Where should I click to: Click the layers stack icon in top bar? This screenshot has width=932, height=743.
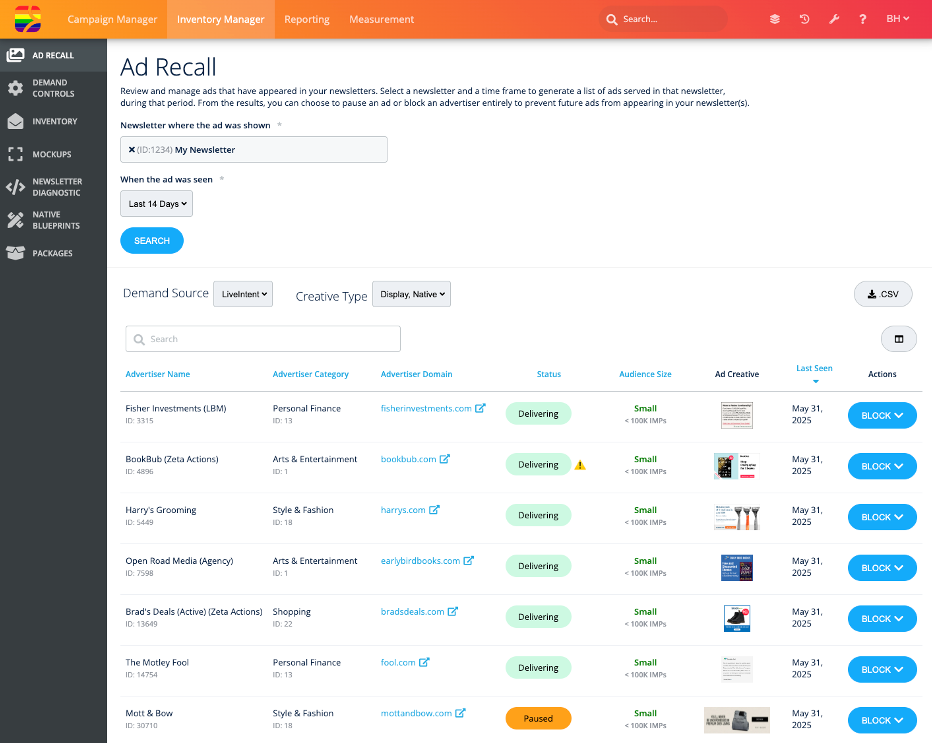[x=775, y=19]
